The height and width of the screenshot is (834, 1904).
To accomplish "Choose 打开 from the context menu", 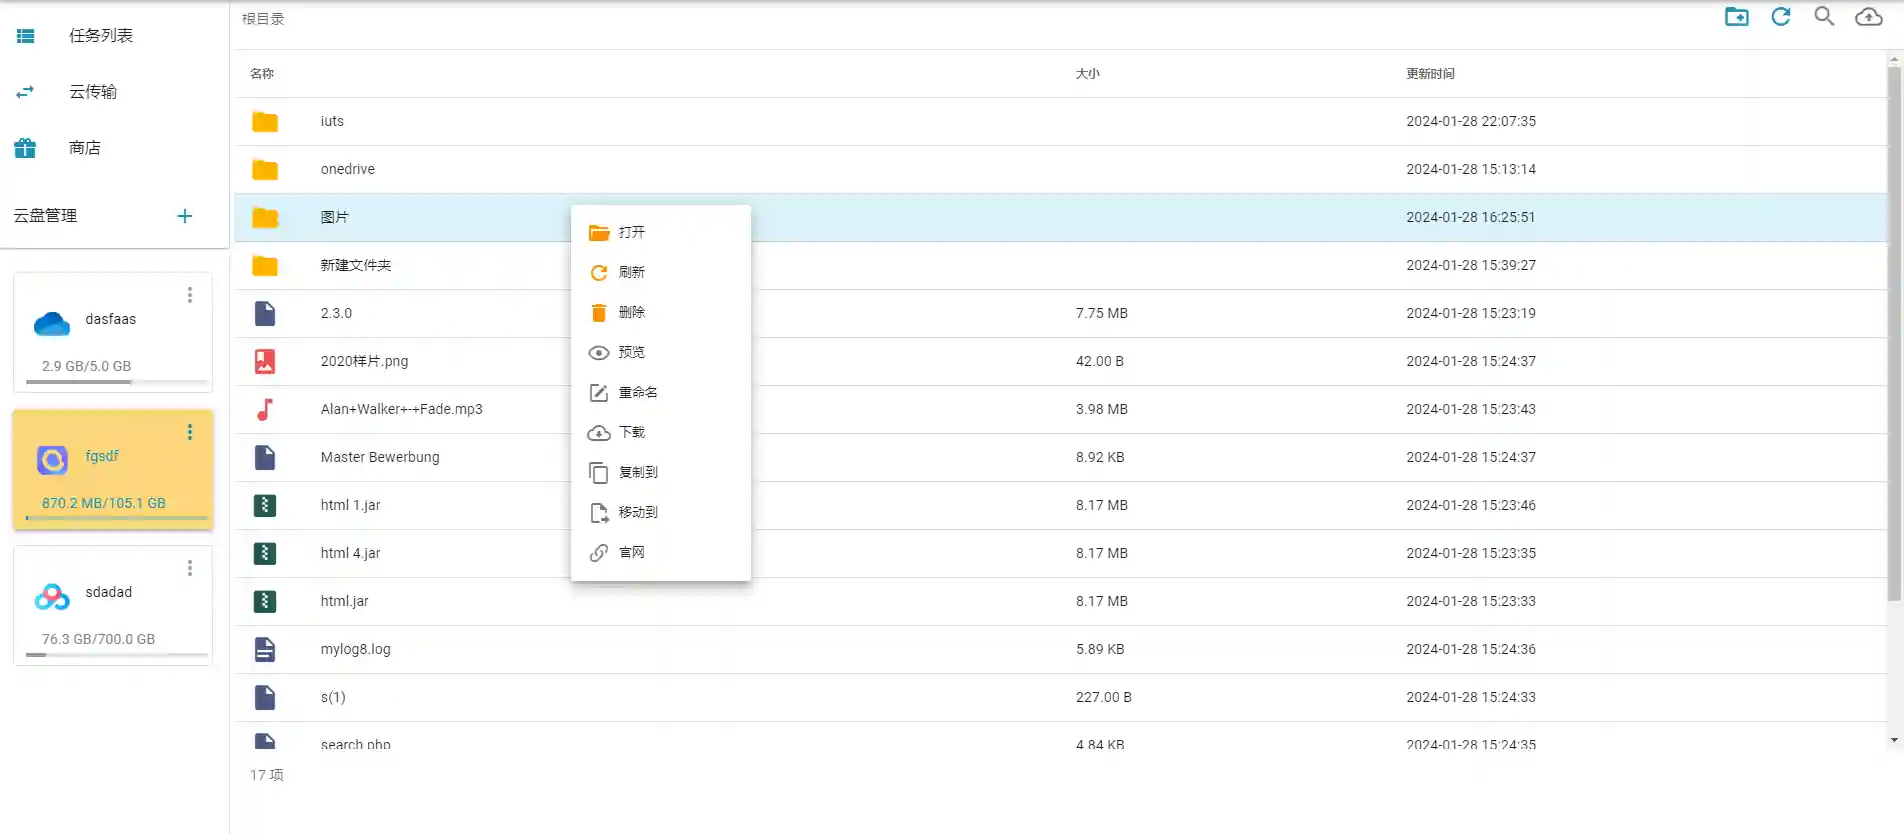I will click(631, 232).
